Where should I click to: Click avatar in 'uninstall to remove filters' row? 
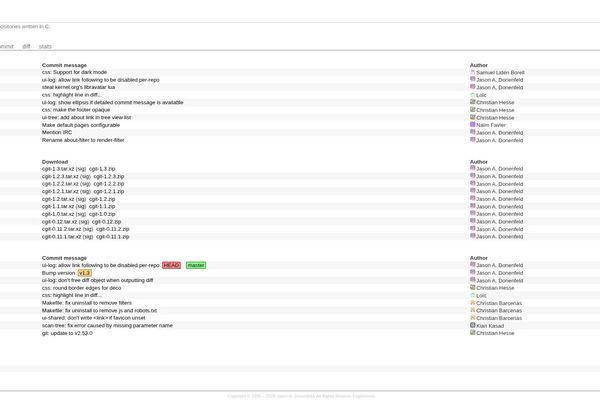(473, 302)
